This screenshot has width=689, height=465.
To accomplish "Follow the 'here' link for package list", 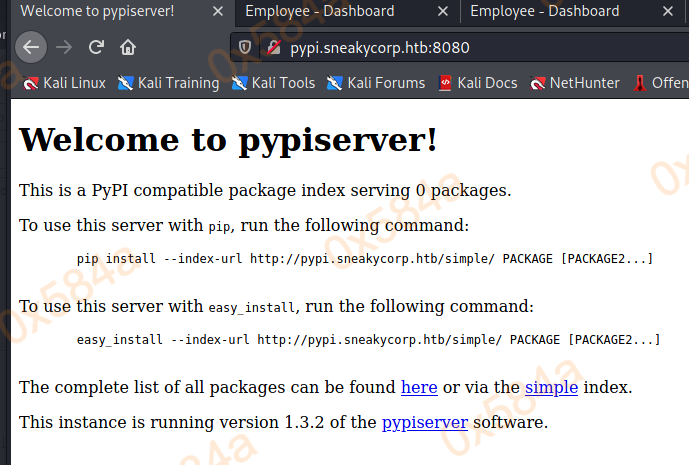I will click(x=419, y=387).
